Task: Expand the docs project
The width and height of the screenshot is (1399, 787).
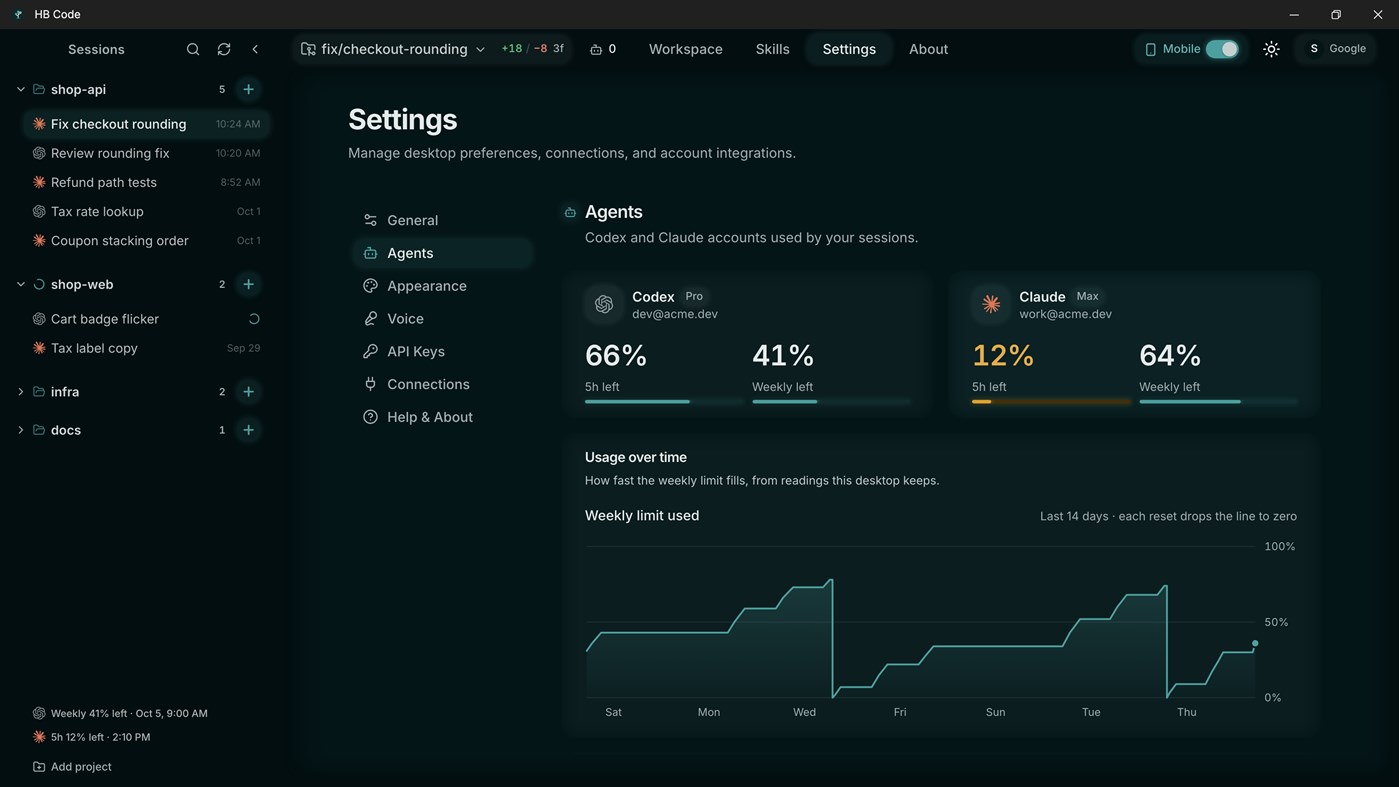Action: 20,430
